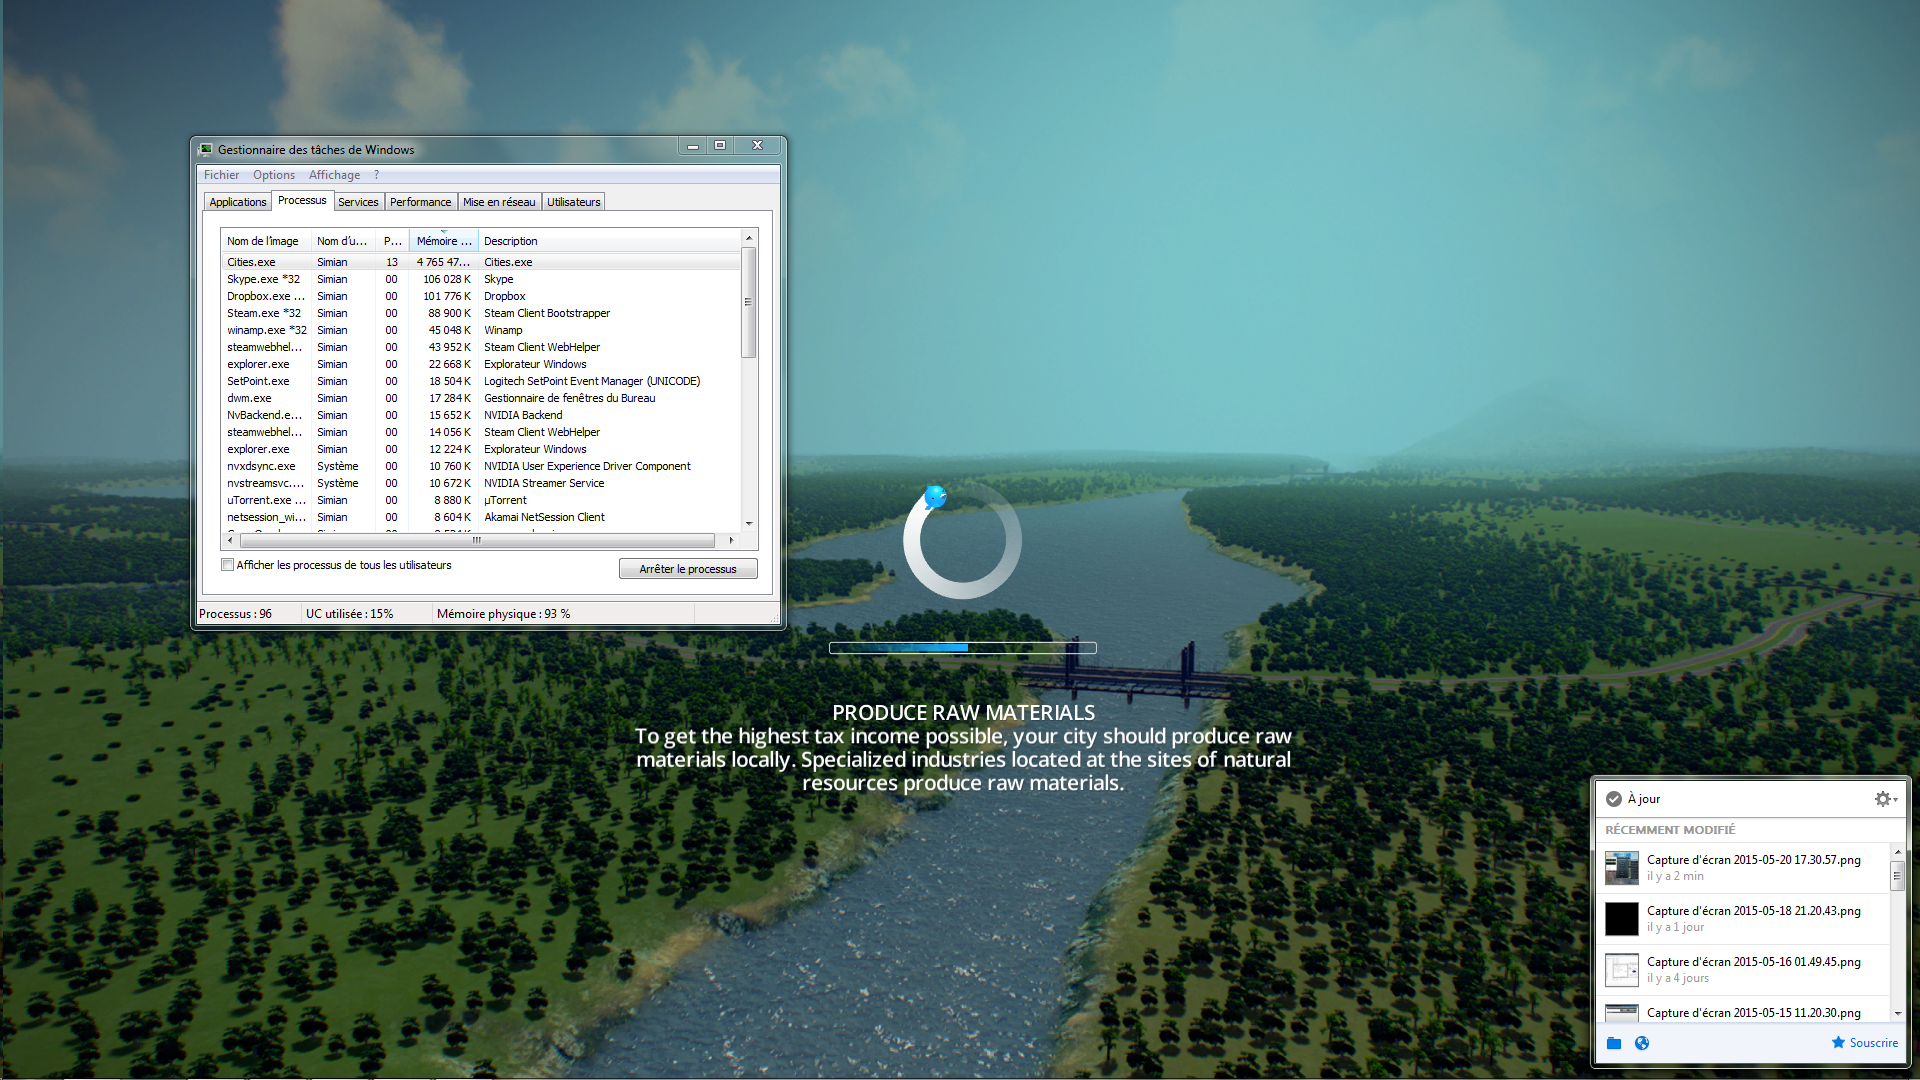Click the star icon beside Souscrire
This screenshot has width=1920, height=1080.
pos(1838,1042)
